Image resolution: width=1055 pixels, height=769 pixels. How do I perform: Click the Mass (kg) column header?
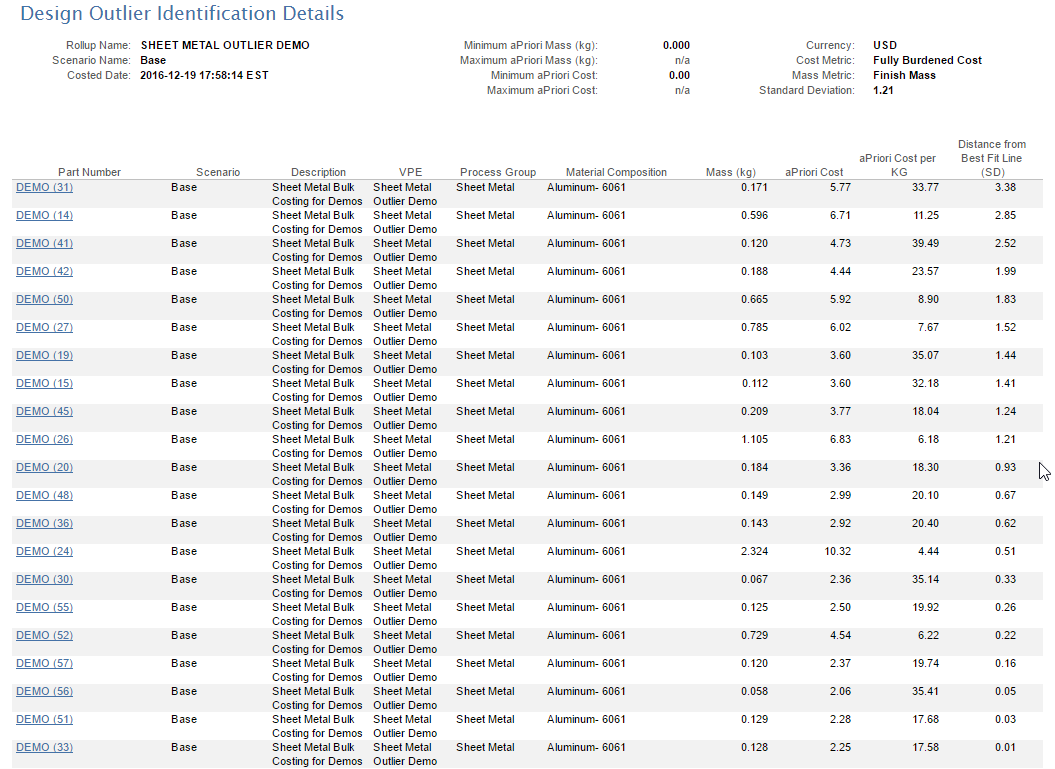[x=731, y=172]
